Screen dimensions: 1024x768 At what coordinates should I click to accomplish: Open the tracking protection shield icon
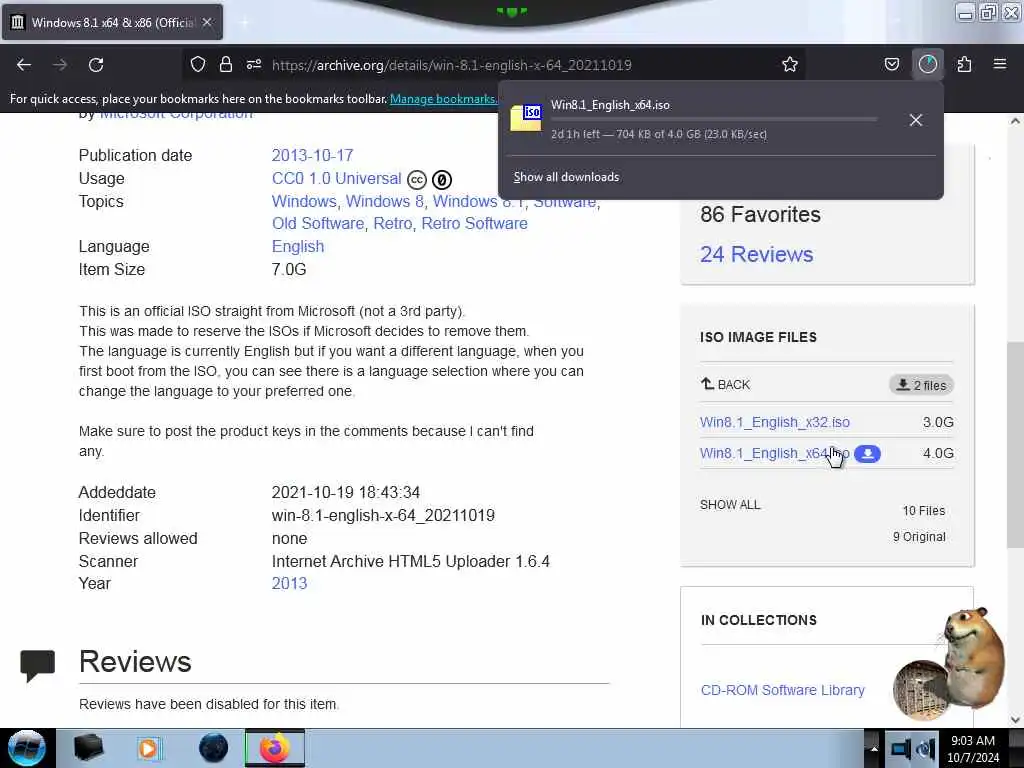[x=198, y=65]
